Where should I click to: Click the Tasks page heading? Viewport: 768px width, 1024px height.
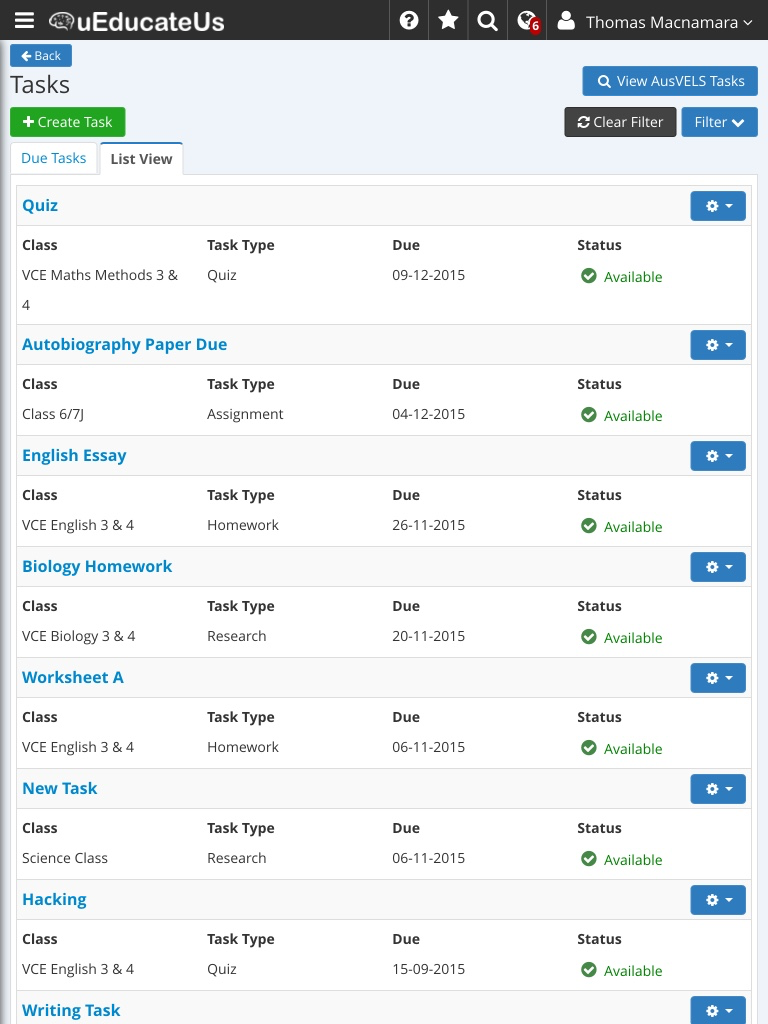[40, 85]
